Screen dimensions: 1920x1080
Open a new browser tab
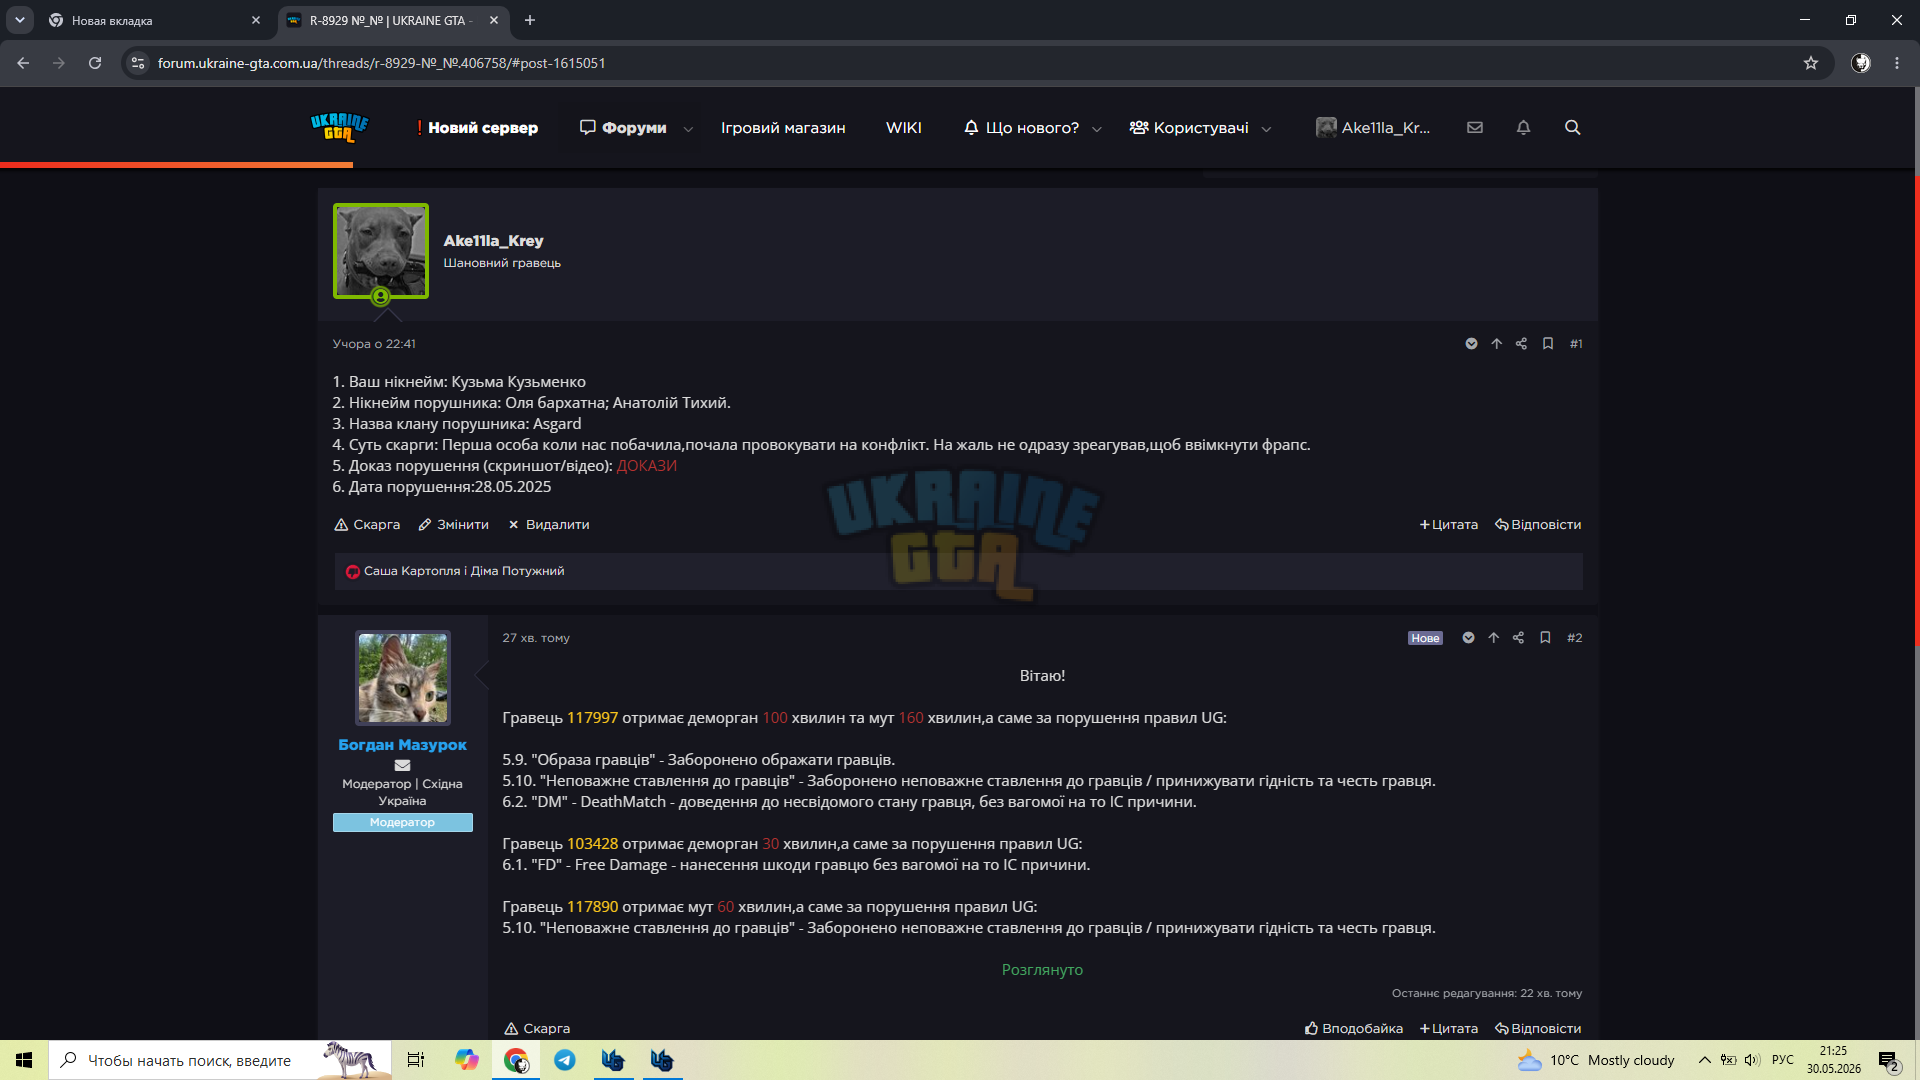(x=530, y=20)
